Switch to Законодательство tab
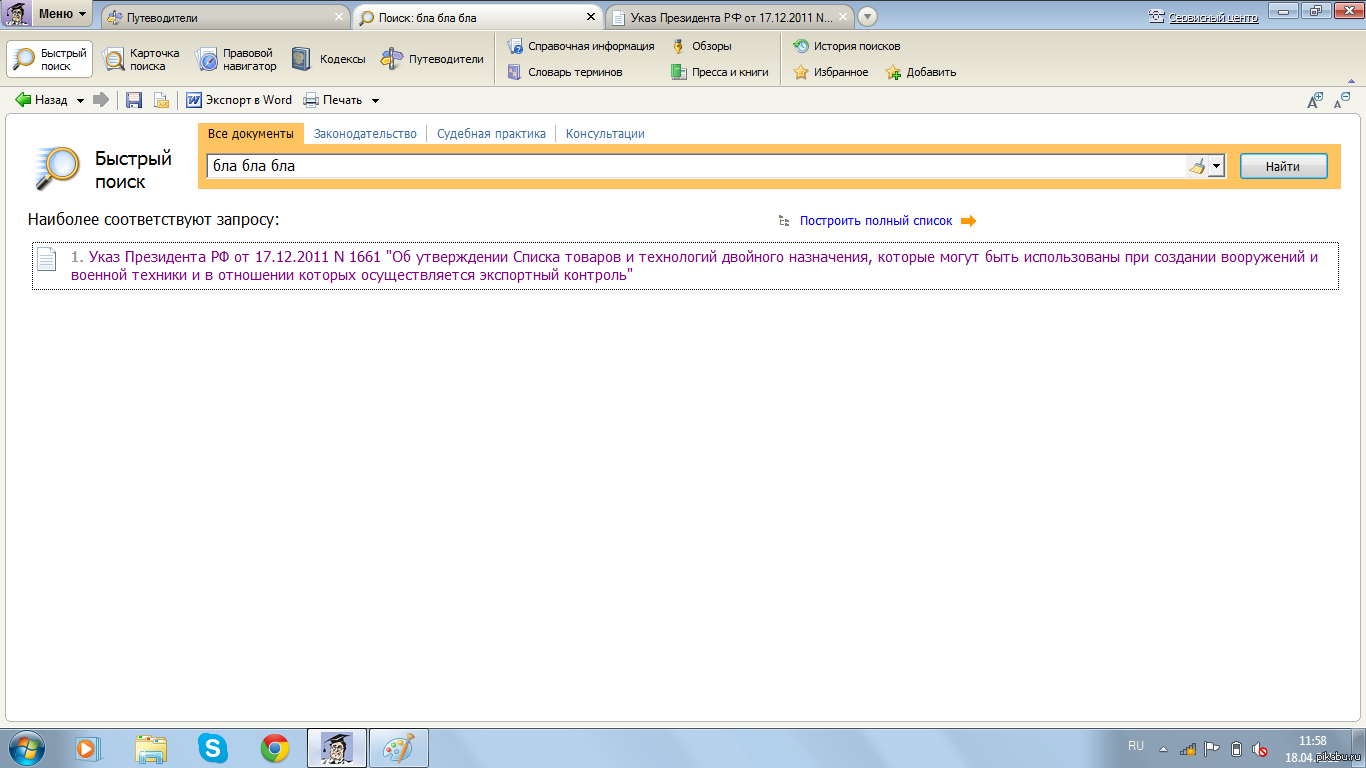1366x768 pixels. (365, 134)
